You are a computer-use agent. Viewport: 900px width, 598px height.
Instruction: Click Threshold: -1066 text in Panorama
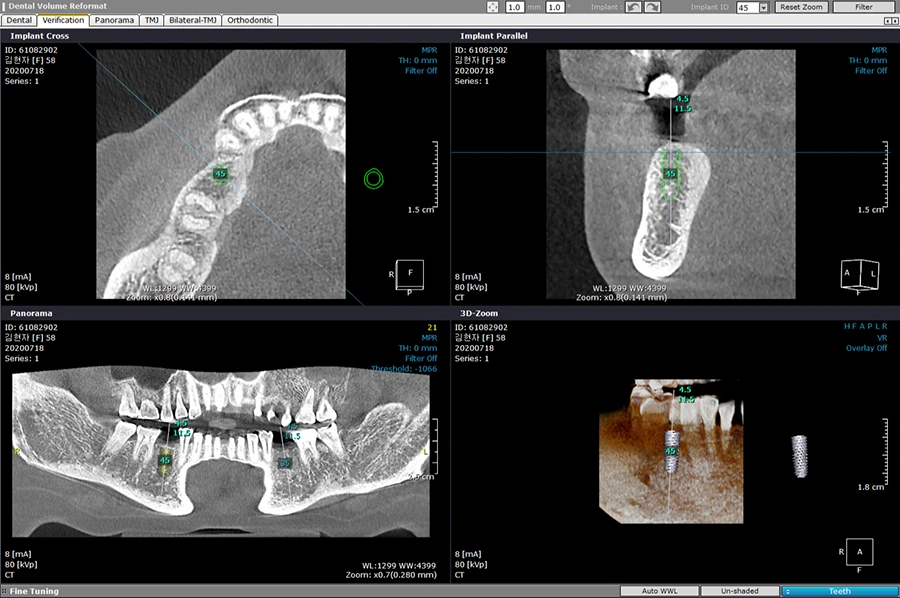tap(404, 368)
